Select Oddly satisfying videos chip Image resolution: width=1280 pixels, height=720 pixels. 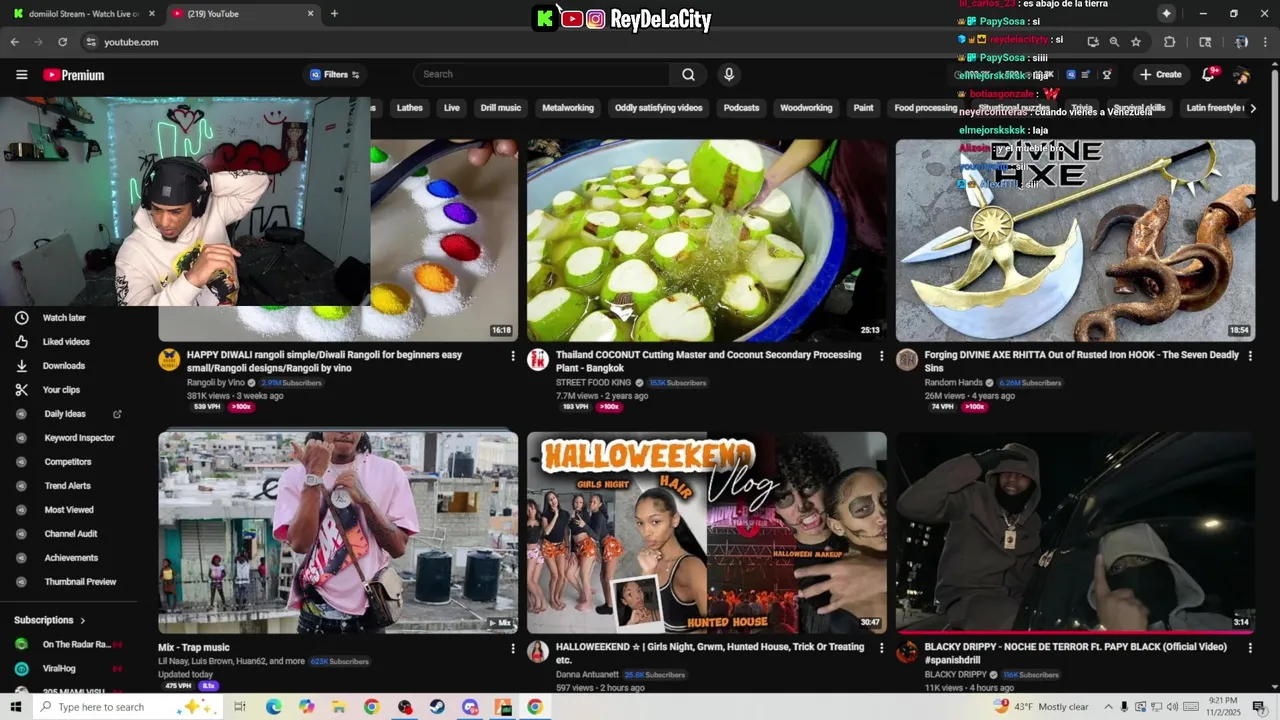tap(659, 108)
